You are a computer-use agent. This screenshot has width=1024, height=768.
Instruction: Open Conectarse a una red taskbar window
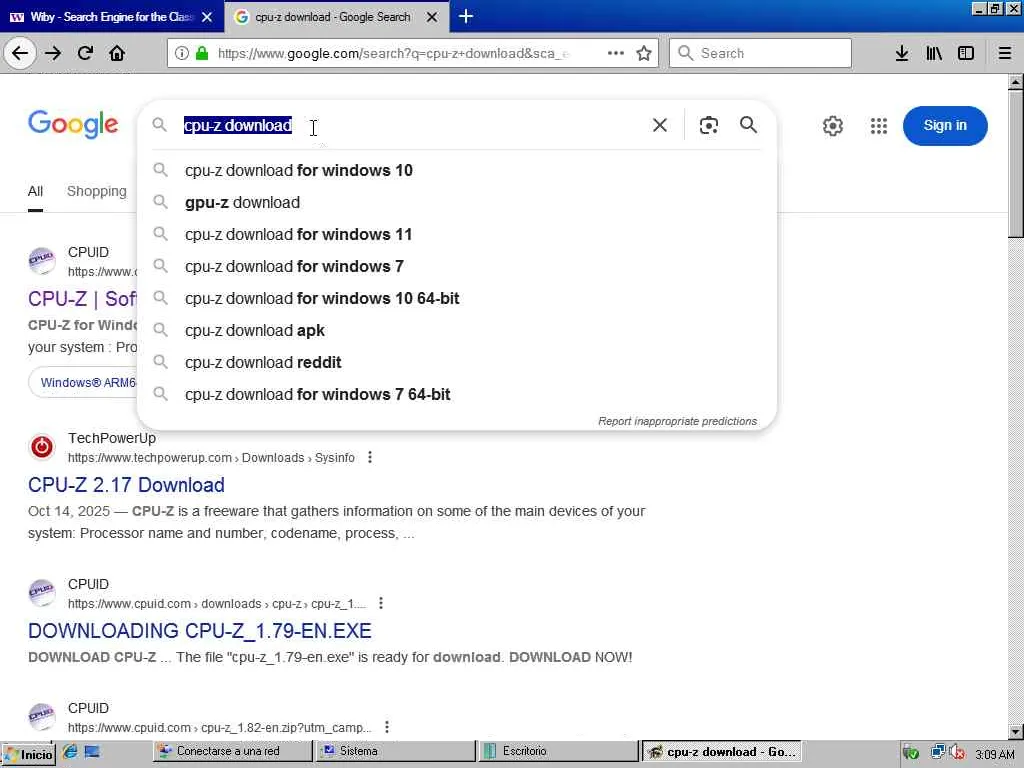coord(232,751)
